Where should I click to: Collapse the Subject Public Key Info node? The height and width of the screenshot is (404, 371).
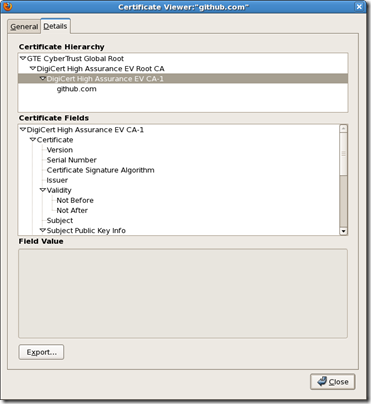click(x=43, y=230)
